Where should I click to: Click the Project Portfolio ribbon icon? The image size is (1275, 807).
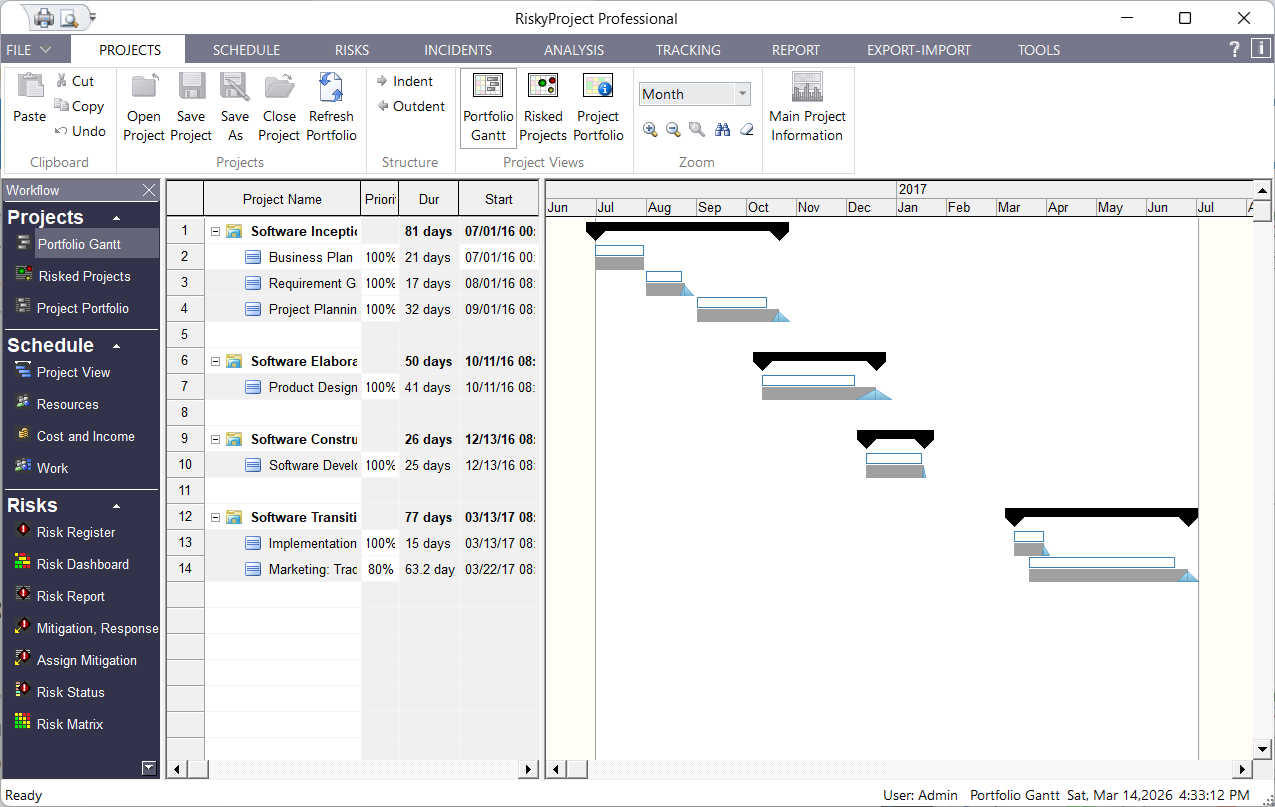pos(598,88)
